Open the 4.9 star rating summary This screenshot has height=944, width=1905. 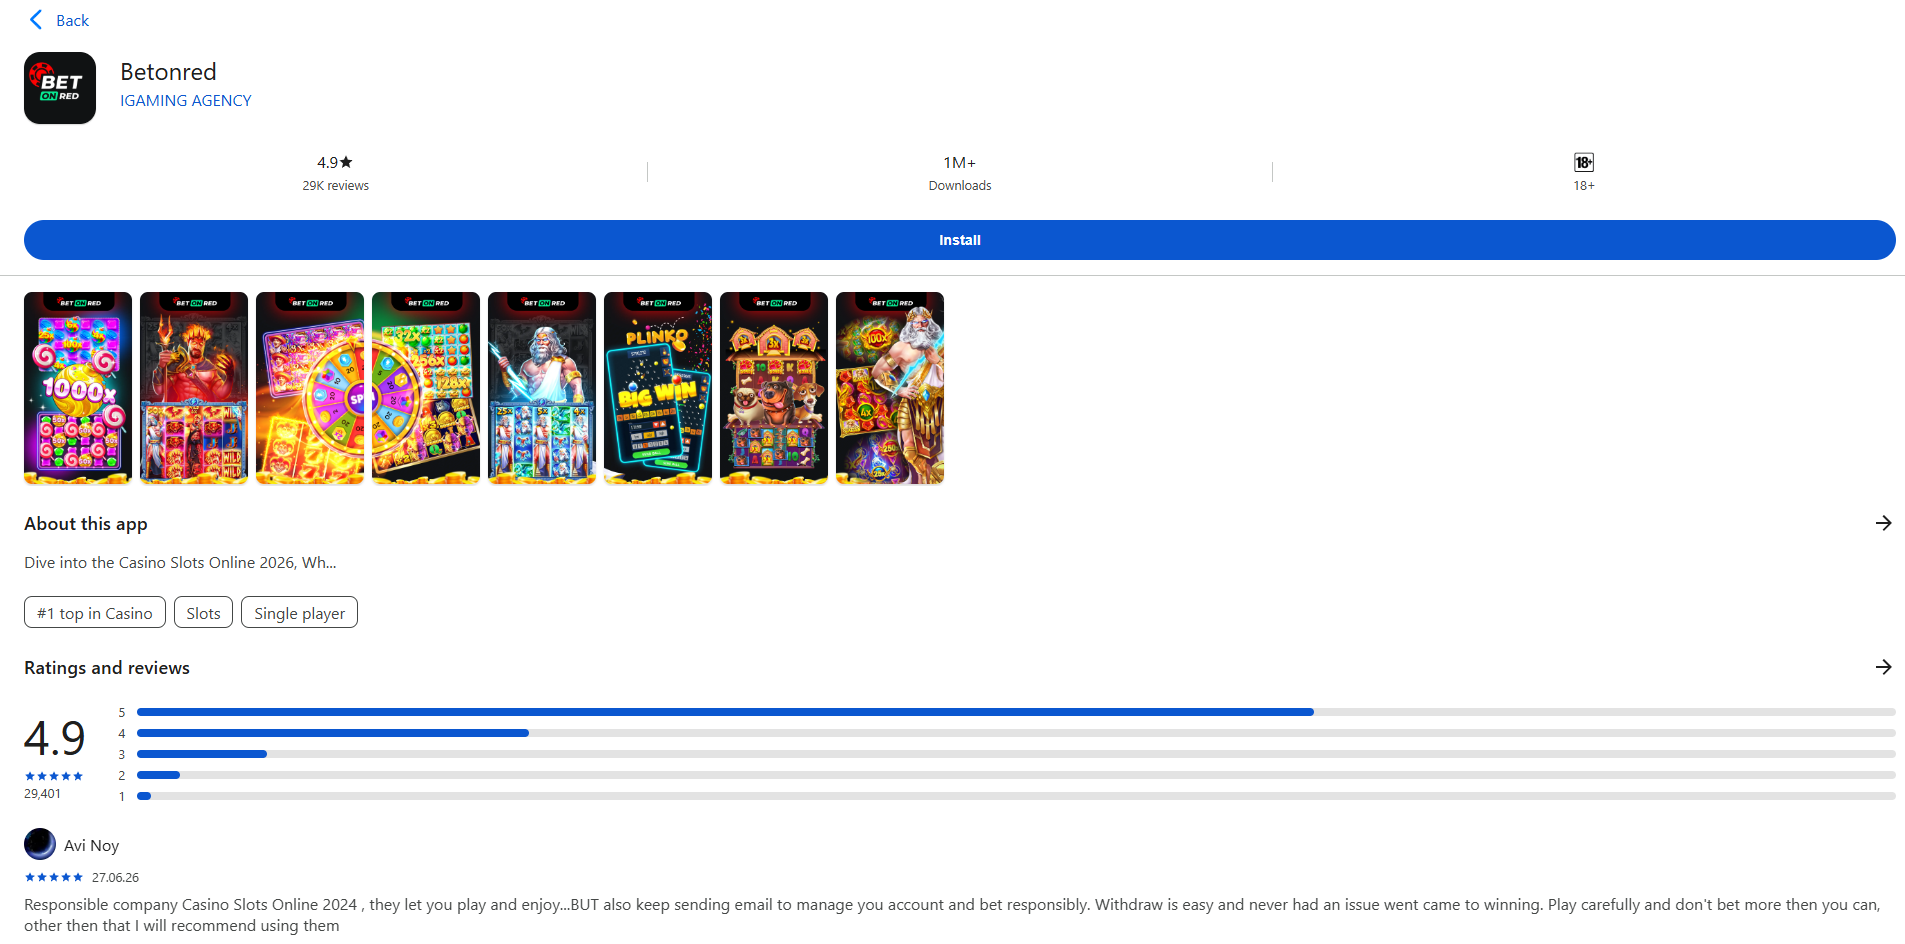click(335, 162)
